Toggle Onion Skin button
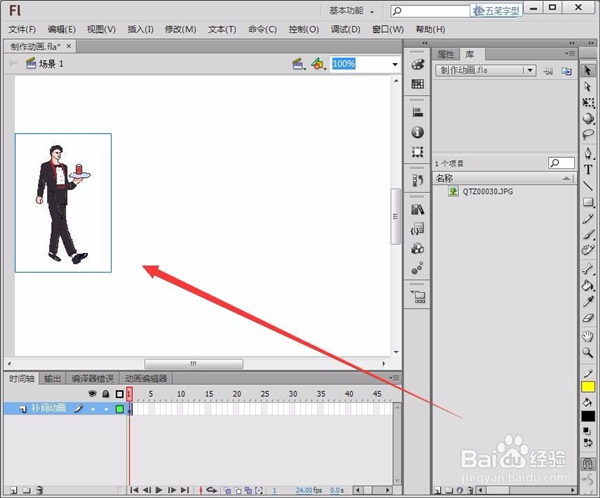This screenshot has height=498, width=600. [227, 490]
